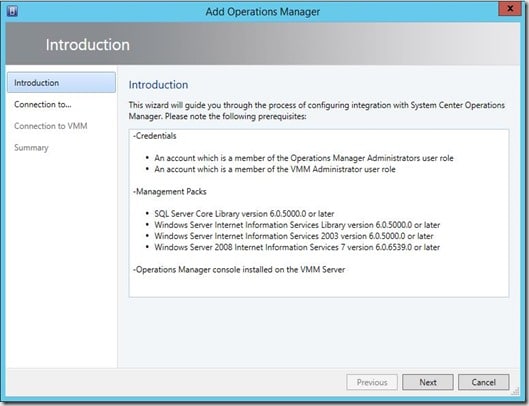Screen dimensions: 529x406
Task: Open the Connection to... wizard step
Action: click(43, 104)
